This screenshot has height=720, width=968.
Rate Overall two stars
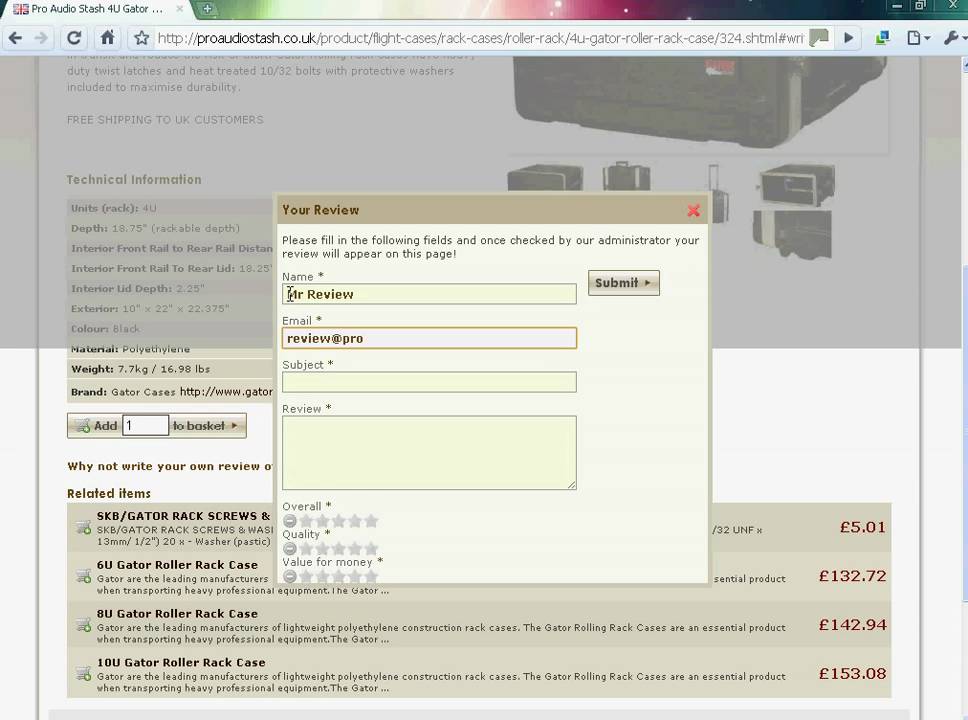coord(322,521)
